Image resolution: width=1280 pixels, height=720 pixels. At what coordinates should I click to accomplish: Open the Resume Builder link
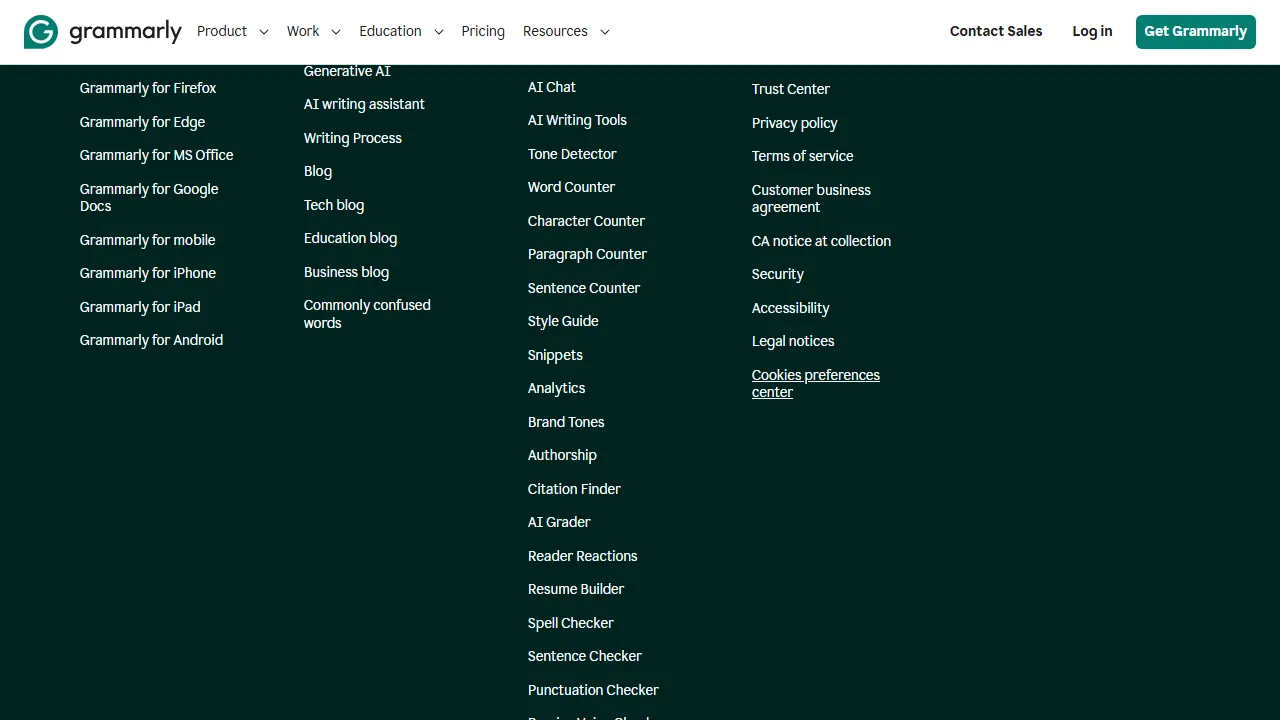[576, 589]
